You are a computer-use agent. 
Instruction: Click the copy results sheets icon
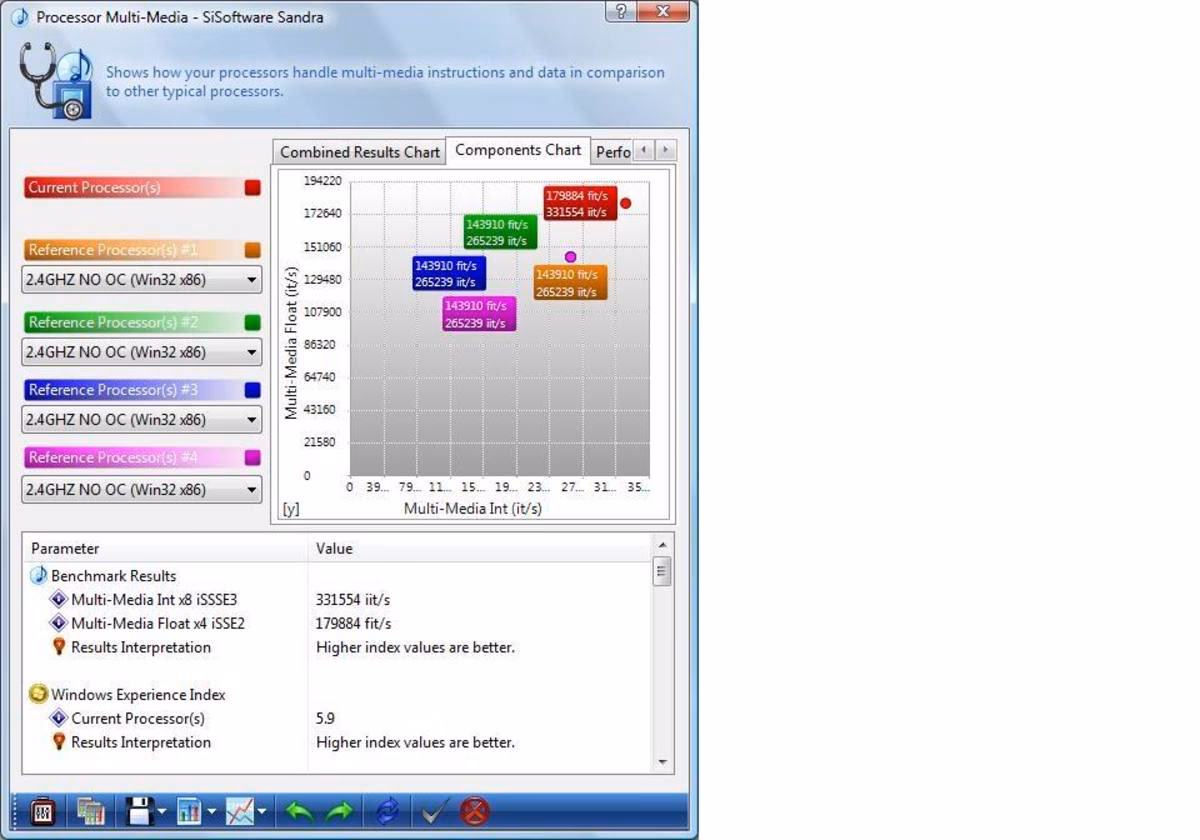[91, 812]
